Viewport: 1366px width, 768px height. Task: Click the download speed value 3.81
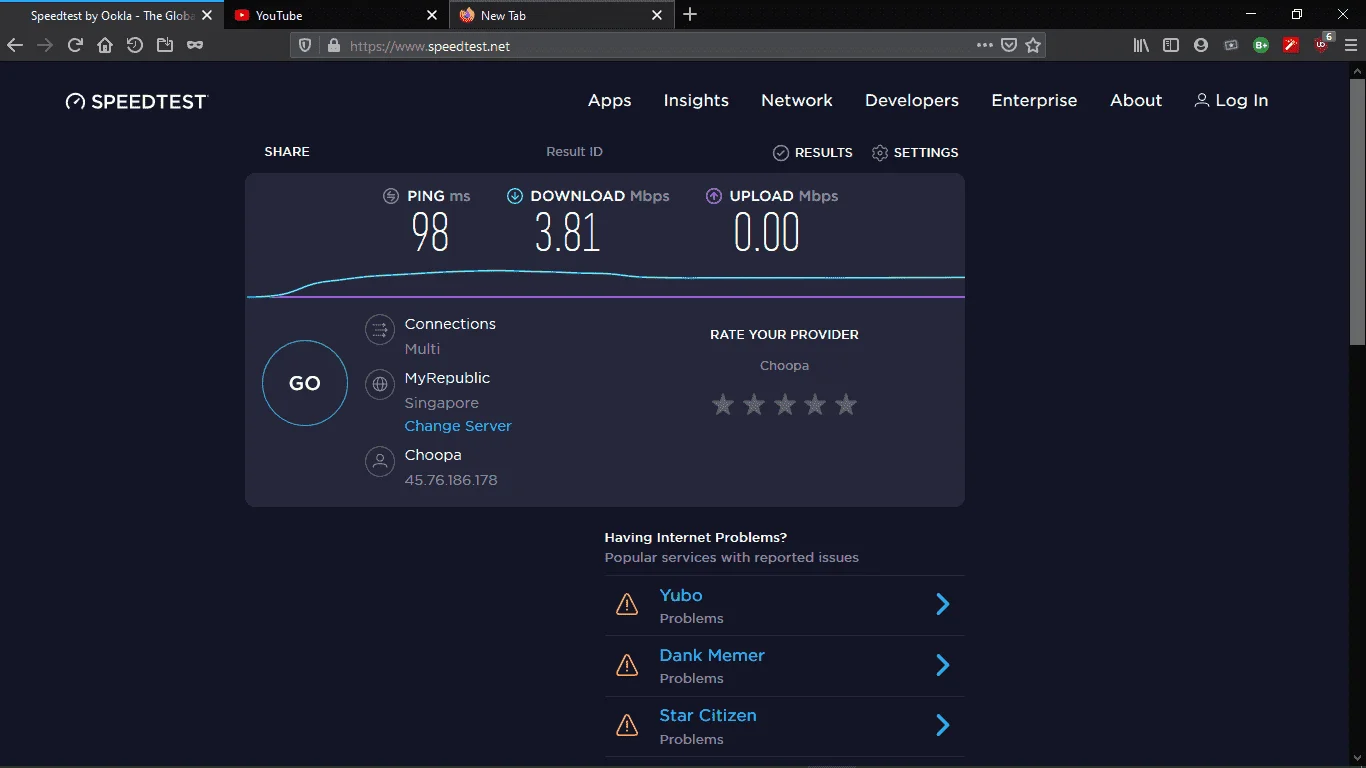(x=567, y=233)
